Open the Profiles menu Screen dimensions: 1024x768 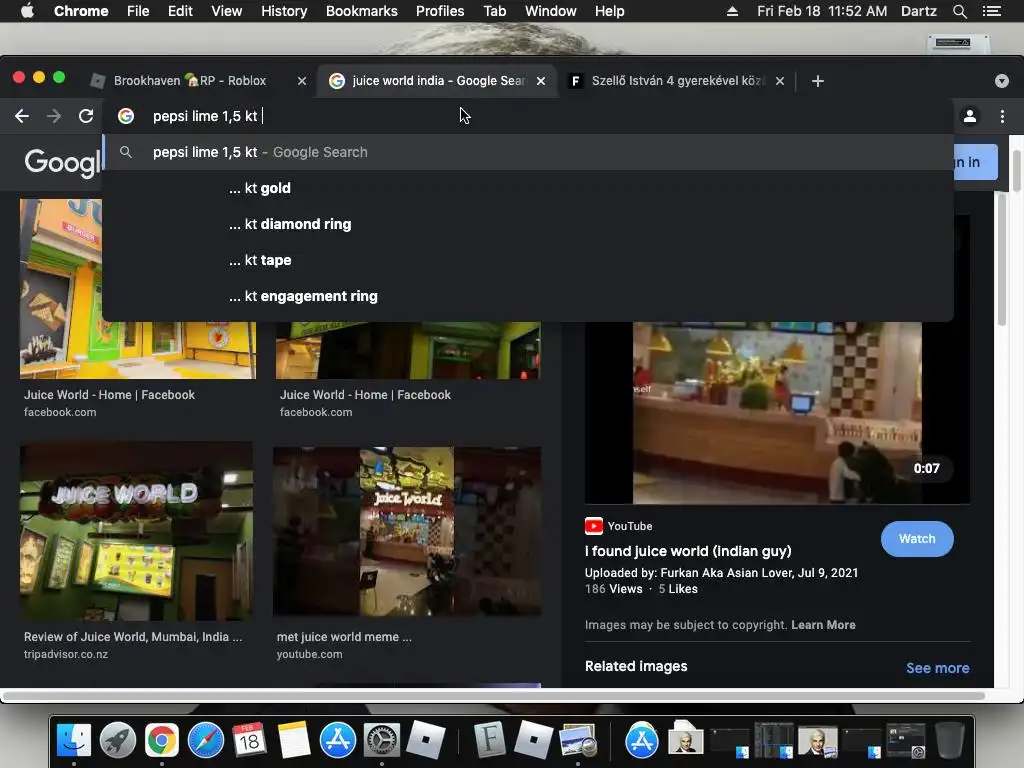[x=440, y=11]
